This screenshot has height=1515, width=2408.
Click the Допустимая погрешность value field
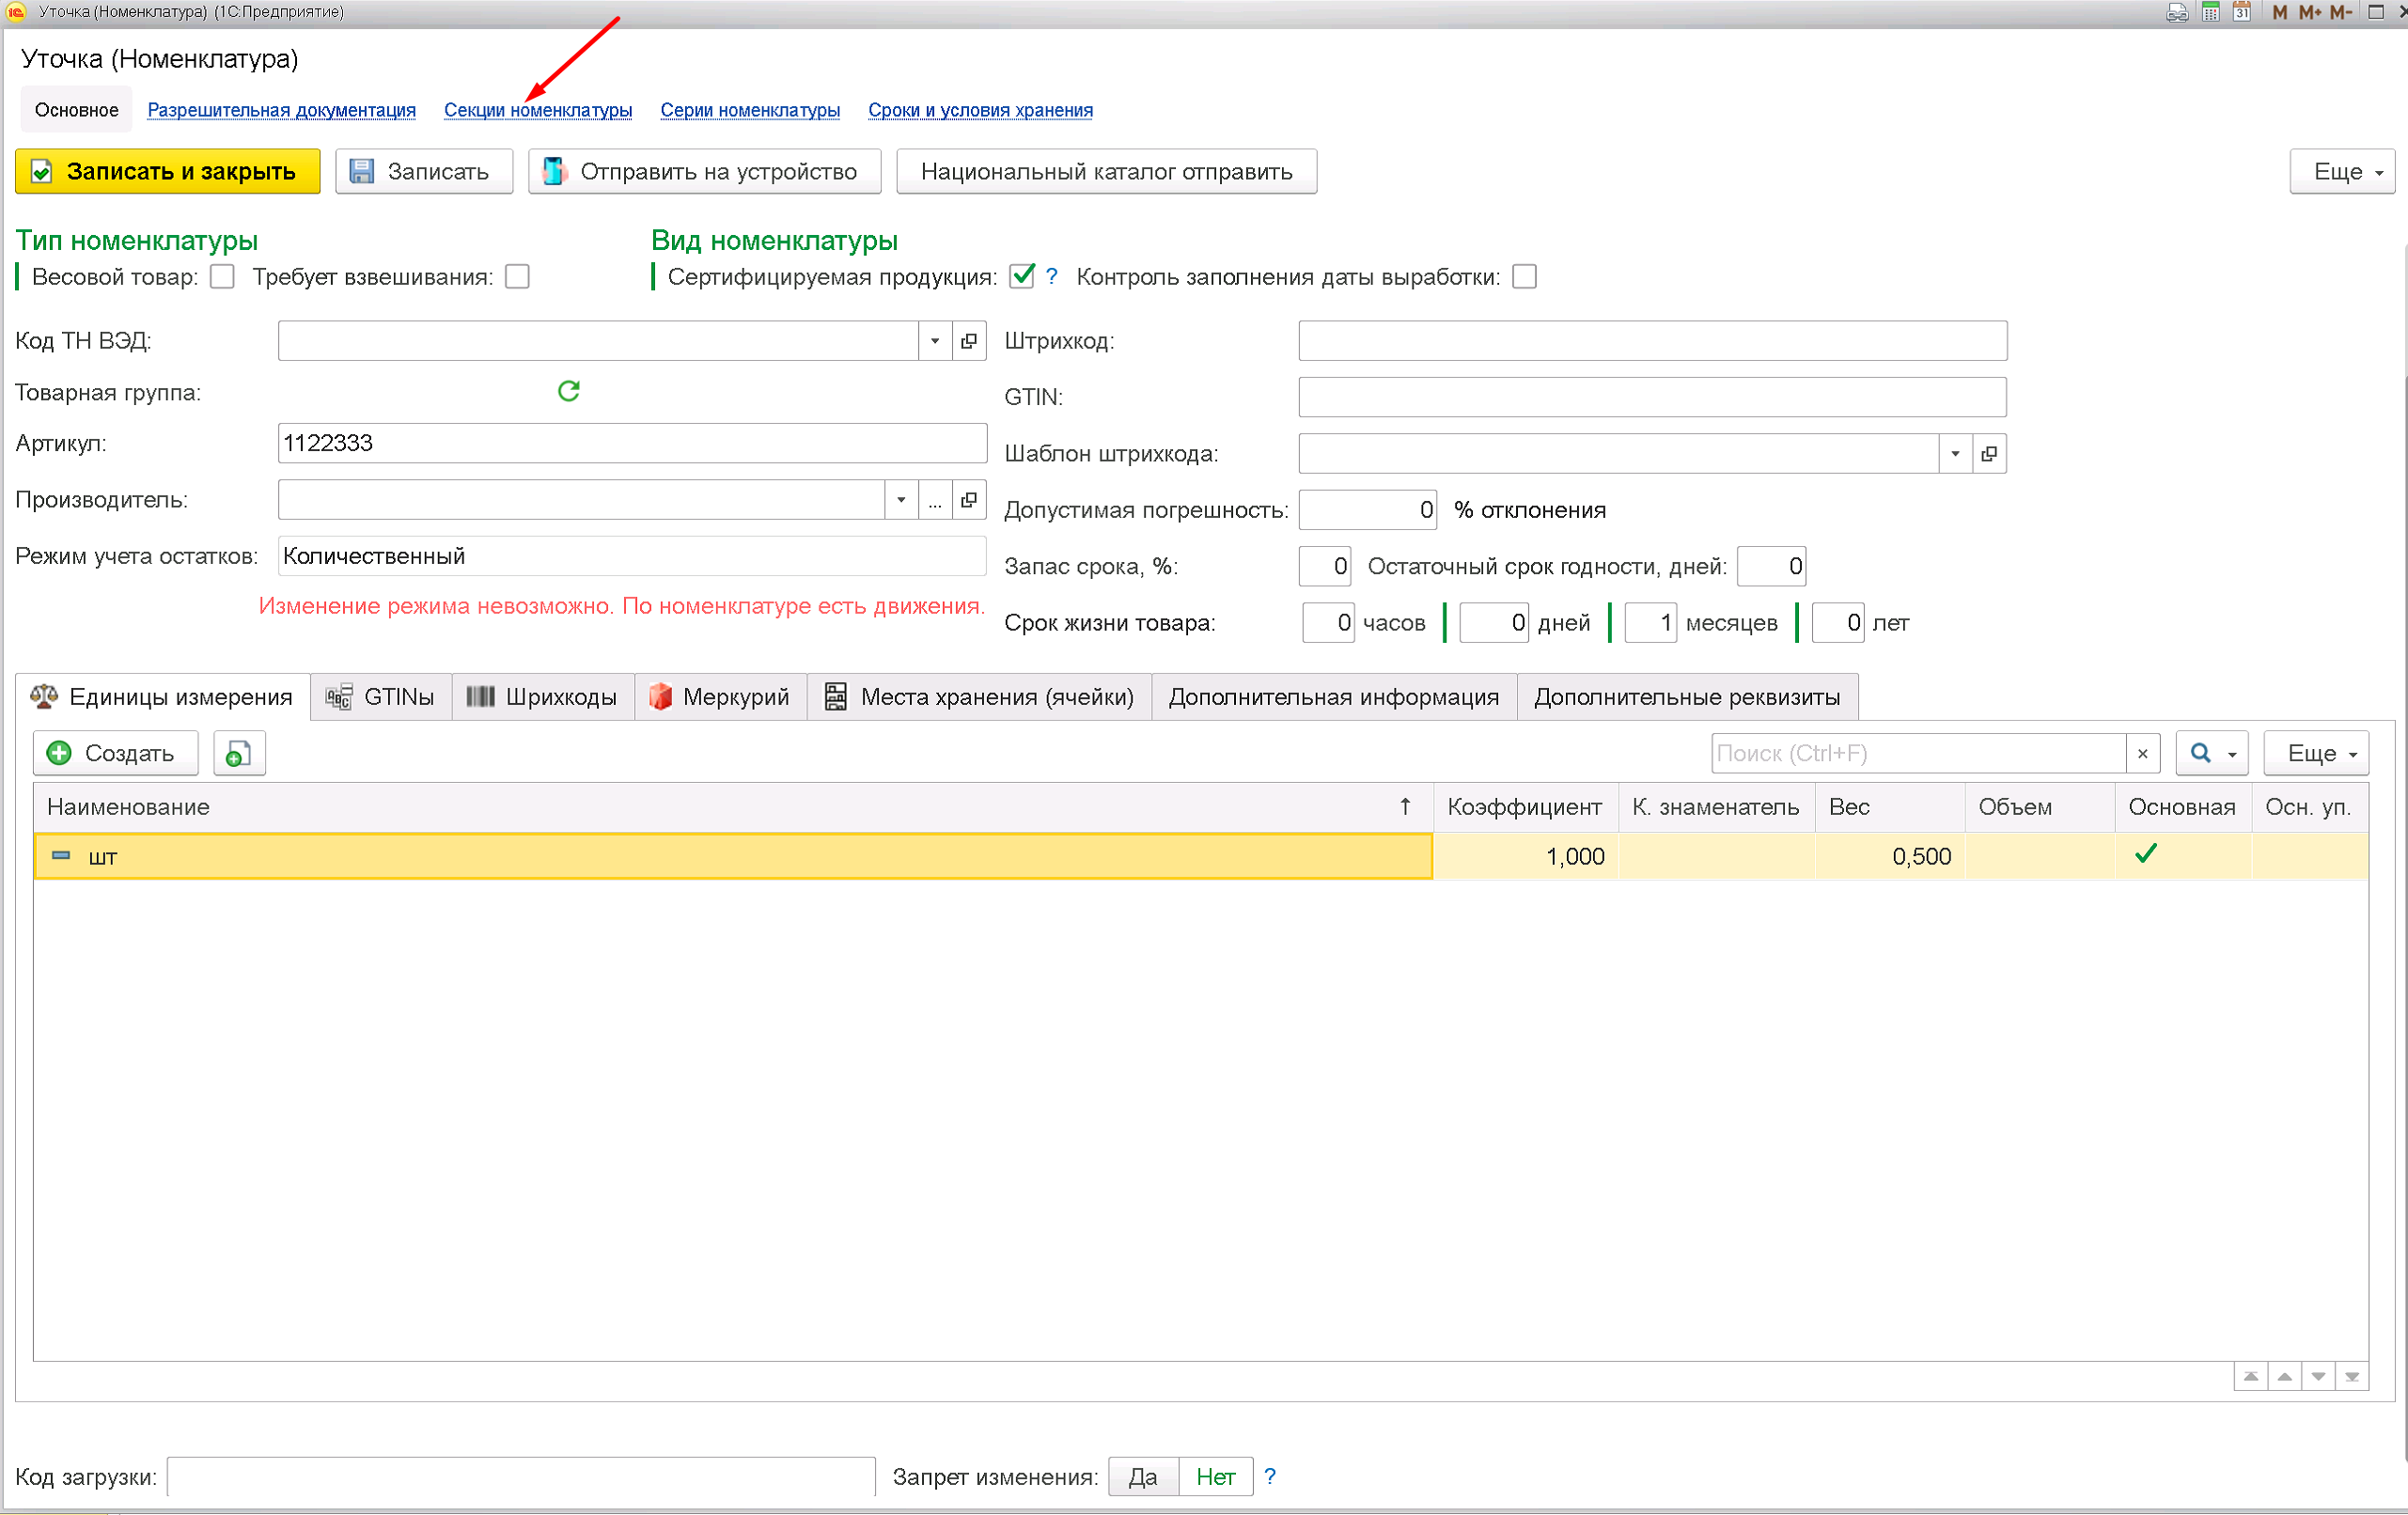[x=1368, y=510]
